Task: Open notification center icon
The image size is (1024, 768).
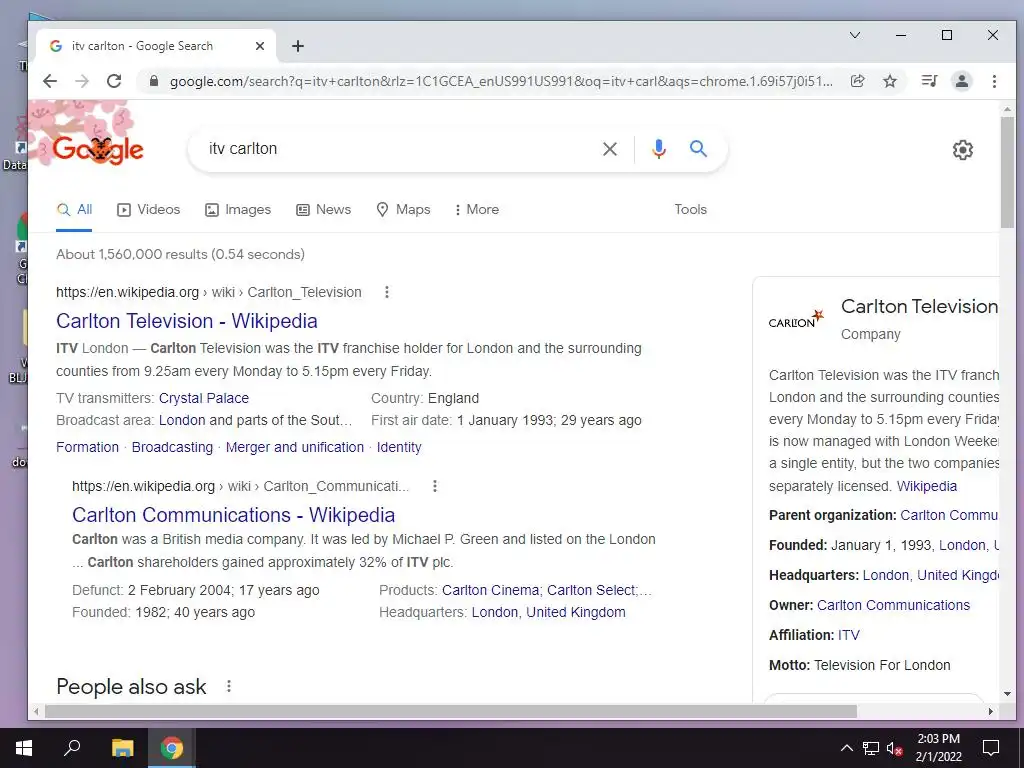Action: tap(991, 748)
